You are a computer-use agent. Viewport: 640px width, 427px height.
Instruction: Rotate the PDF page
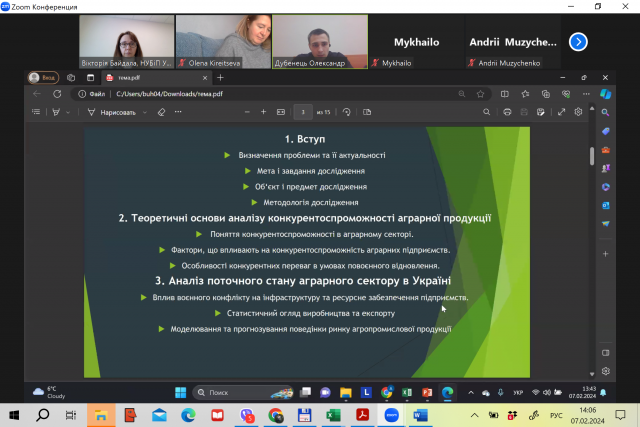click(x=347, y=112)
